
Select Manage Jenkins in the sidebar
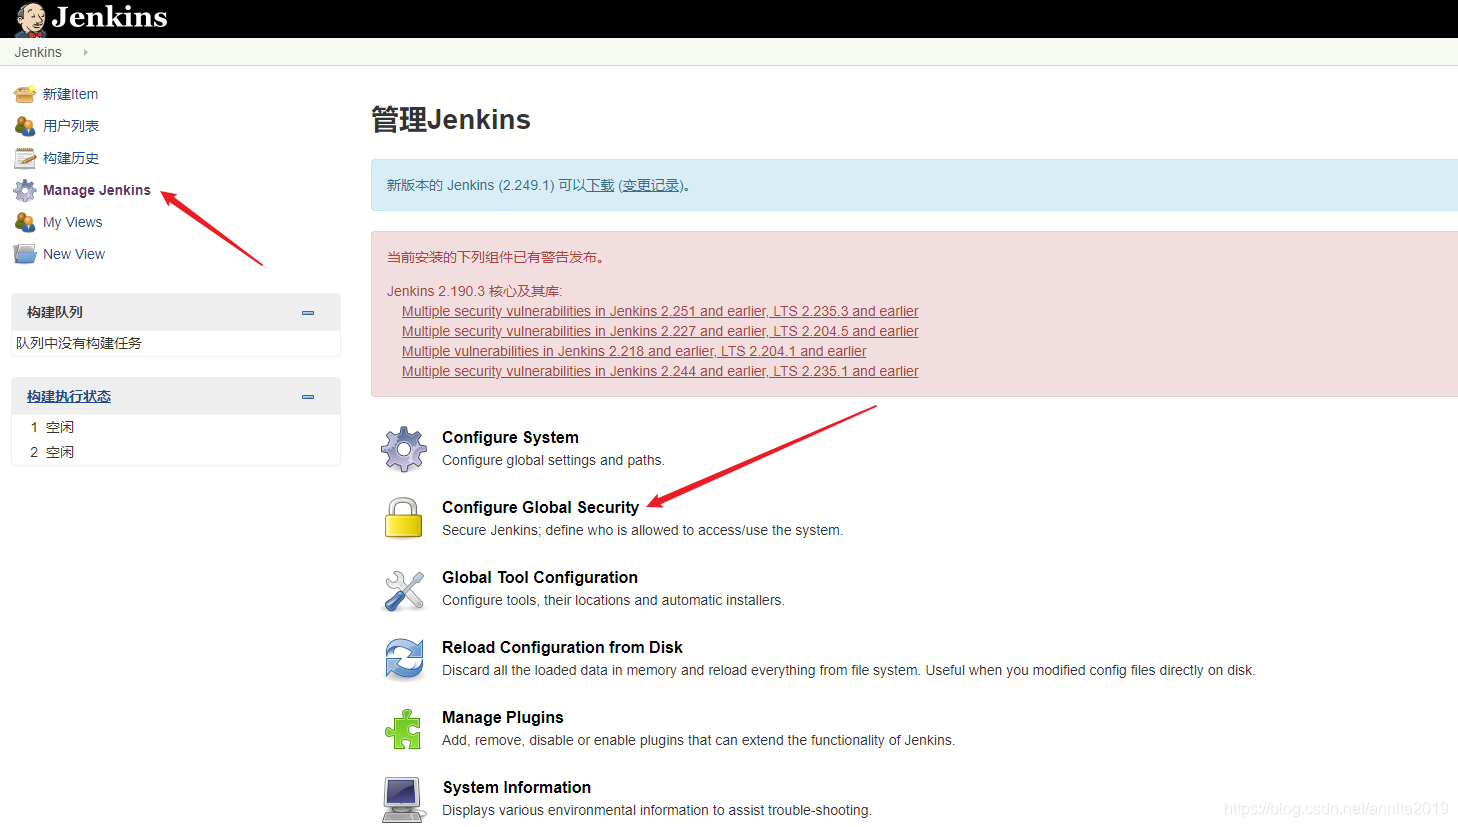pos(97,190)
